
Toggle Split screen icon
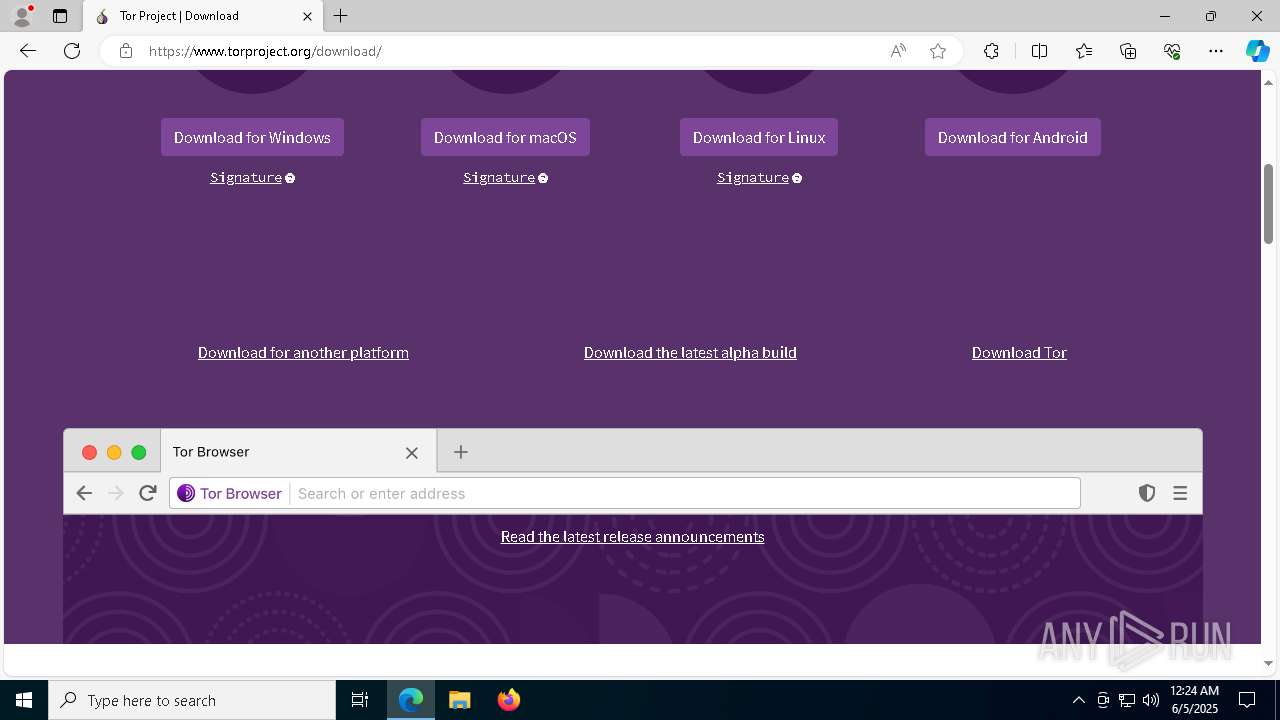(1039, 51)
